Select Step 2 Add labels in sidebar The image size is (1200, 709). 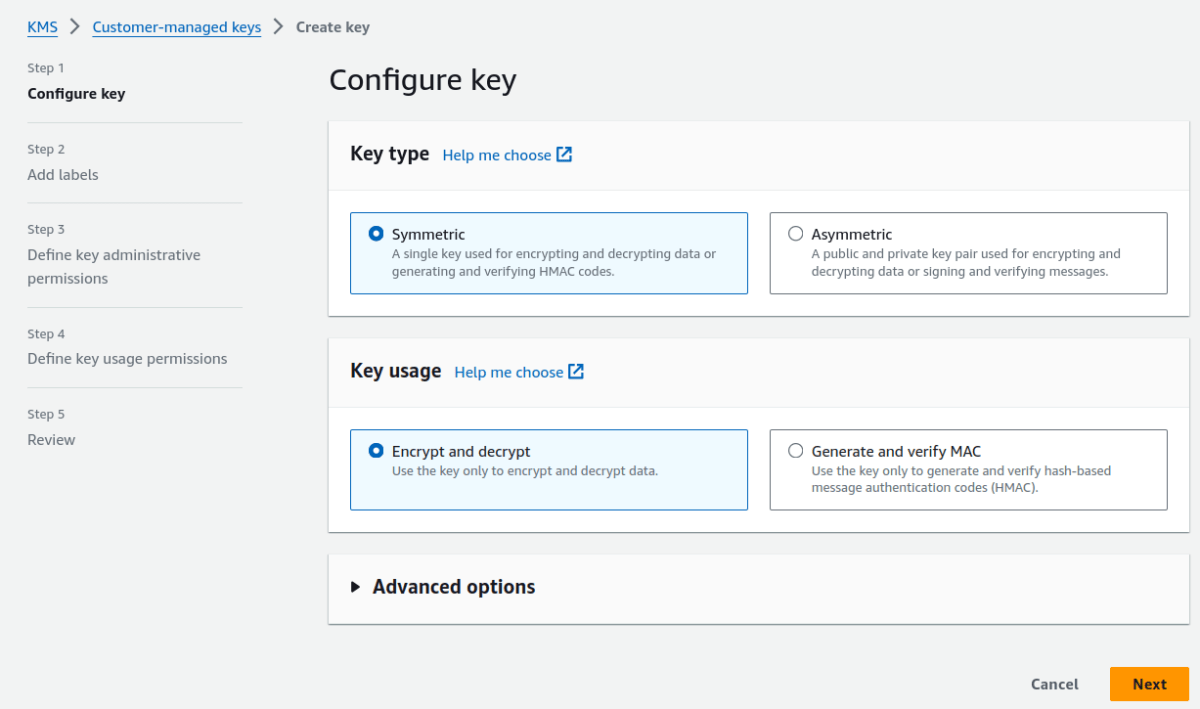click(63, 174)
